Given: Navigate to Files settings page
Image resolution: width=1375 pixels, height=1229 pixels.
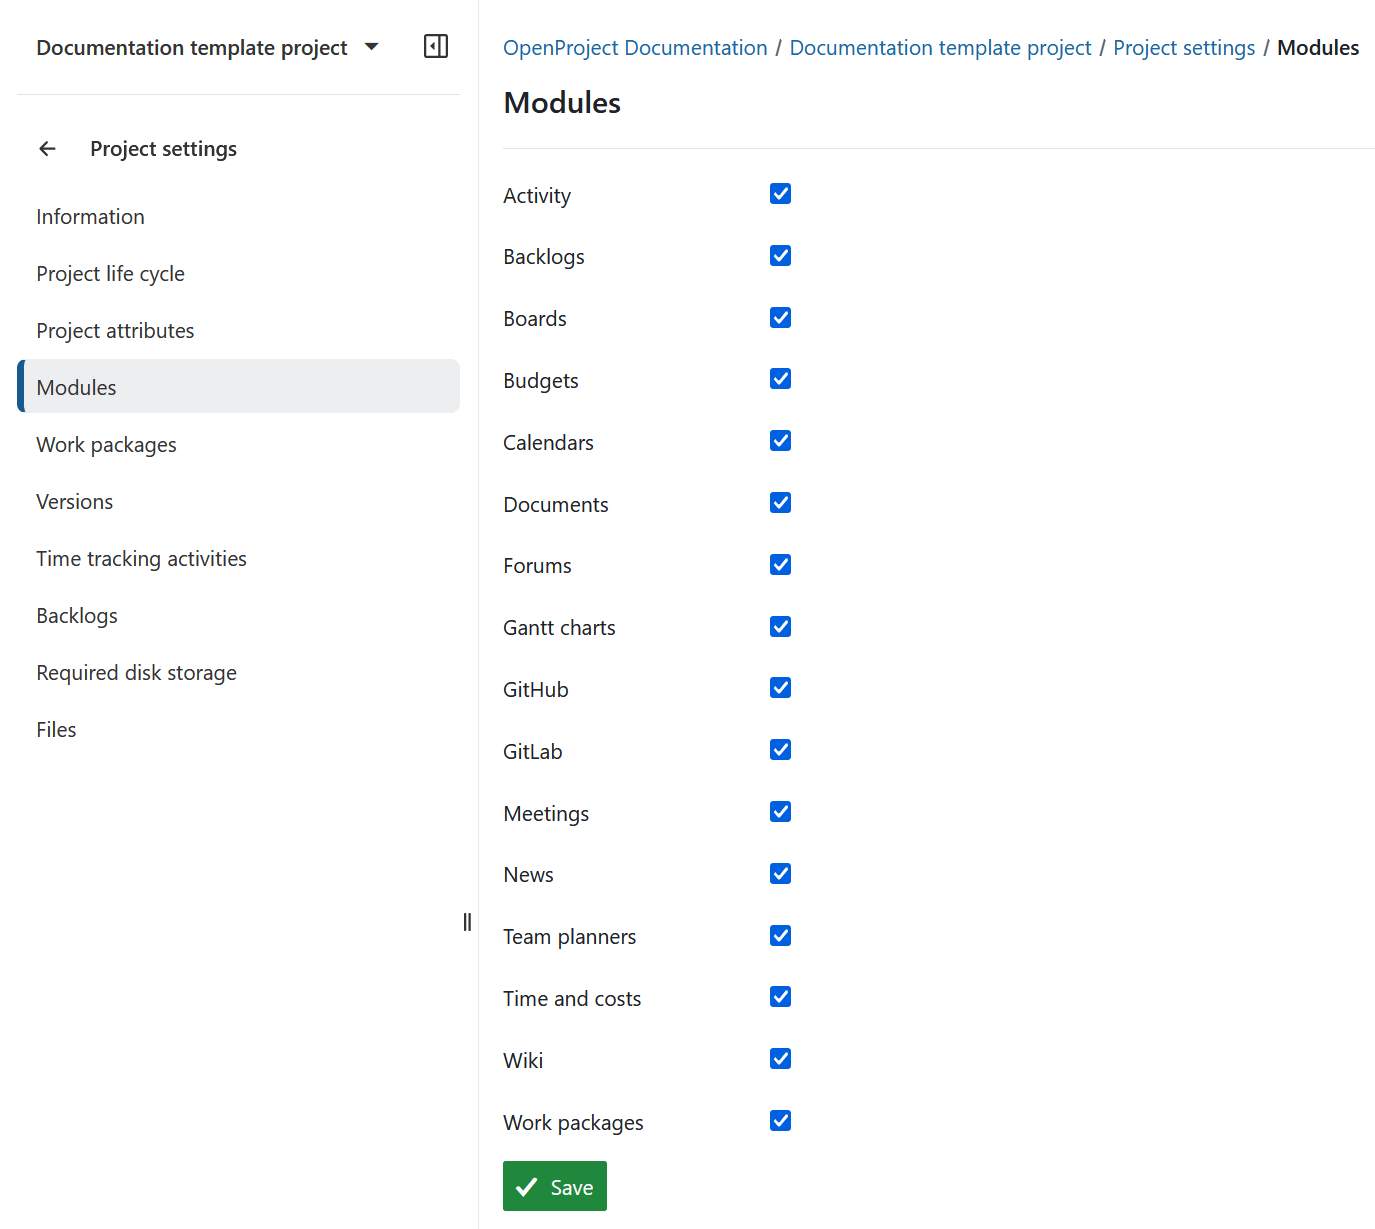Looking at the screenshot, I should (56, 729).
